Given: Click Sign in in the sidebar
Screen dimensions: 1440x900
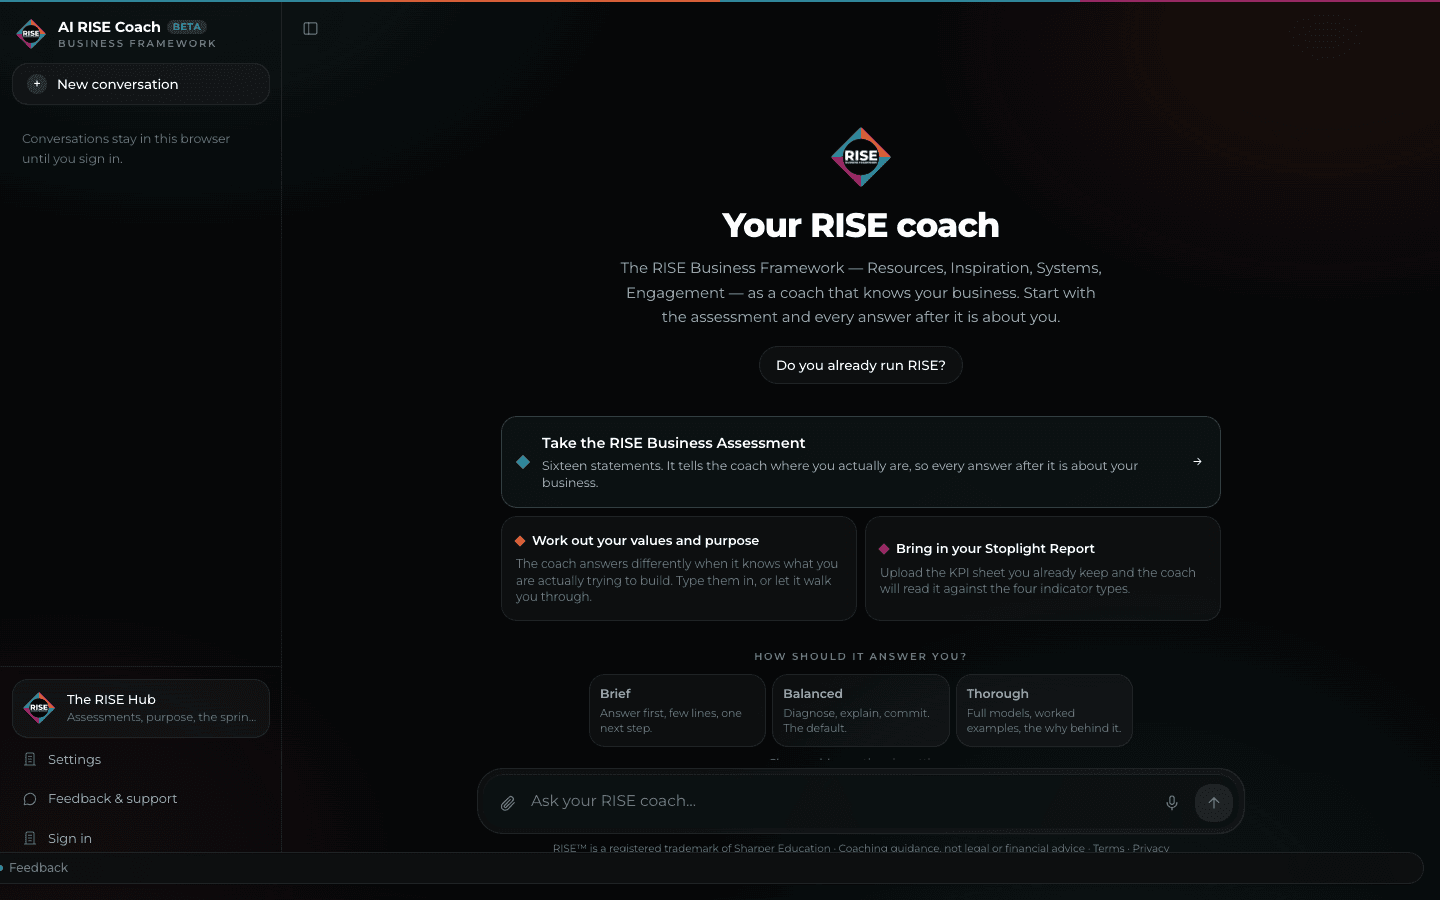Looking at the screenshot, I should 141,838.
